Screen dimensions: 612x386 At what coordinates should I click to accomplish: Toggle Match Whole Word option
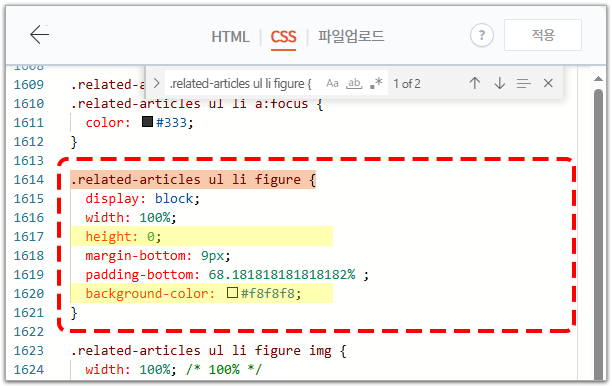[354, 83]
